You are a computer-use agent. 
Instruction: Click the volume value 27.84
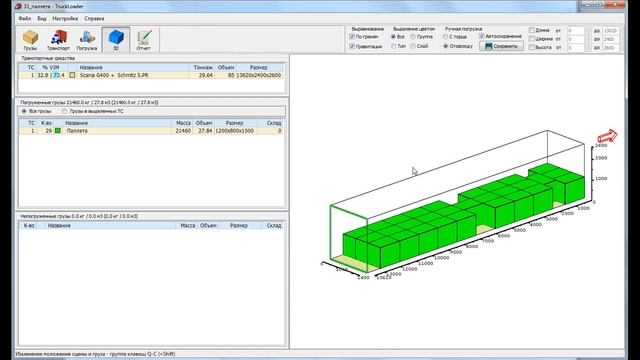[205, 131]
